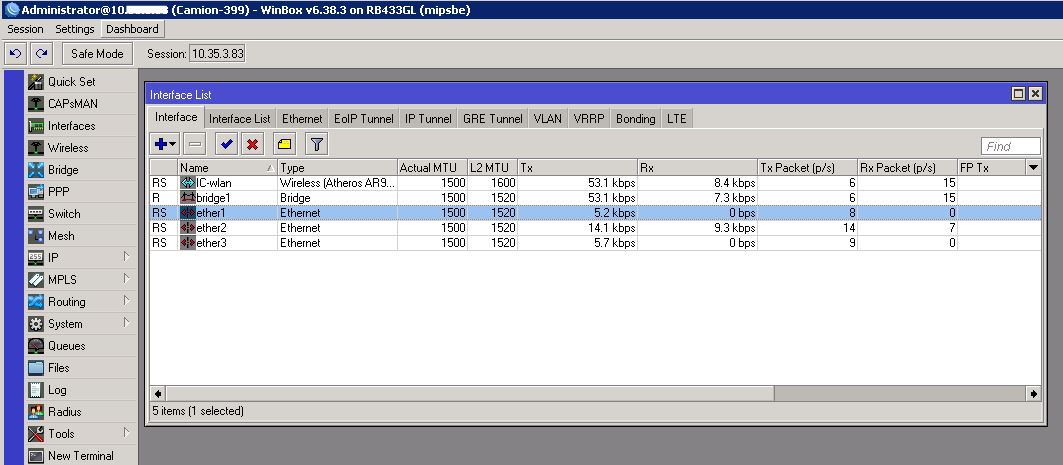The image size is (1063, 465).
Task: Switch to the VRRP tab
Action: 589,119
